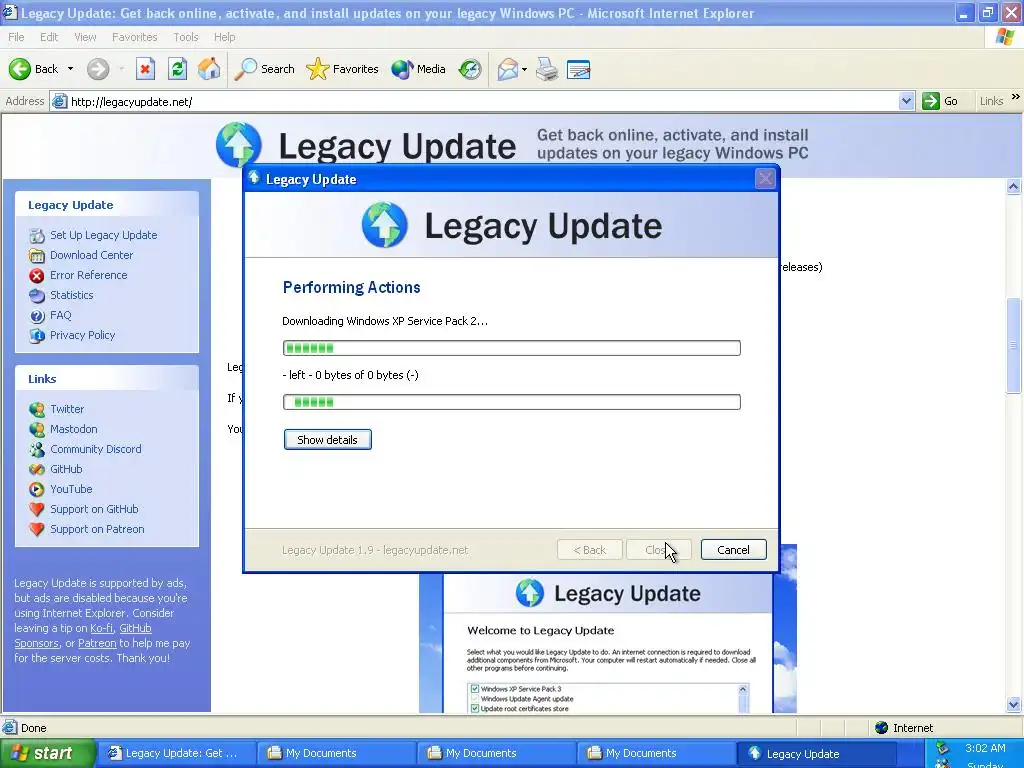Click the overall download progress bar
The height and width of the screenshot is (768, 1024).
[512, 348]
